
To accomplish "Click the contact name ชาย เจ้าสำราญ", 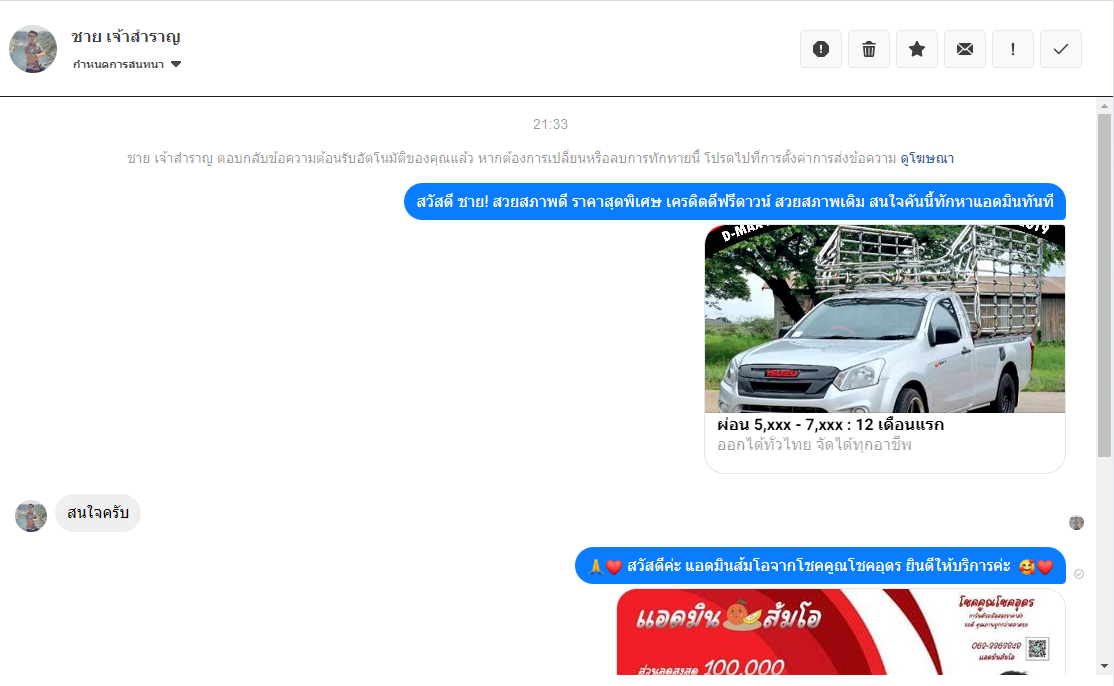I will (x=126, y=36).
